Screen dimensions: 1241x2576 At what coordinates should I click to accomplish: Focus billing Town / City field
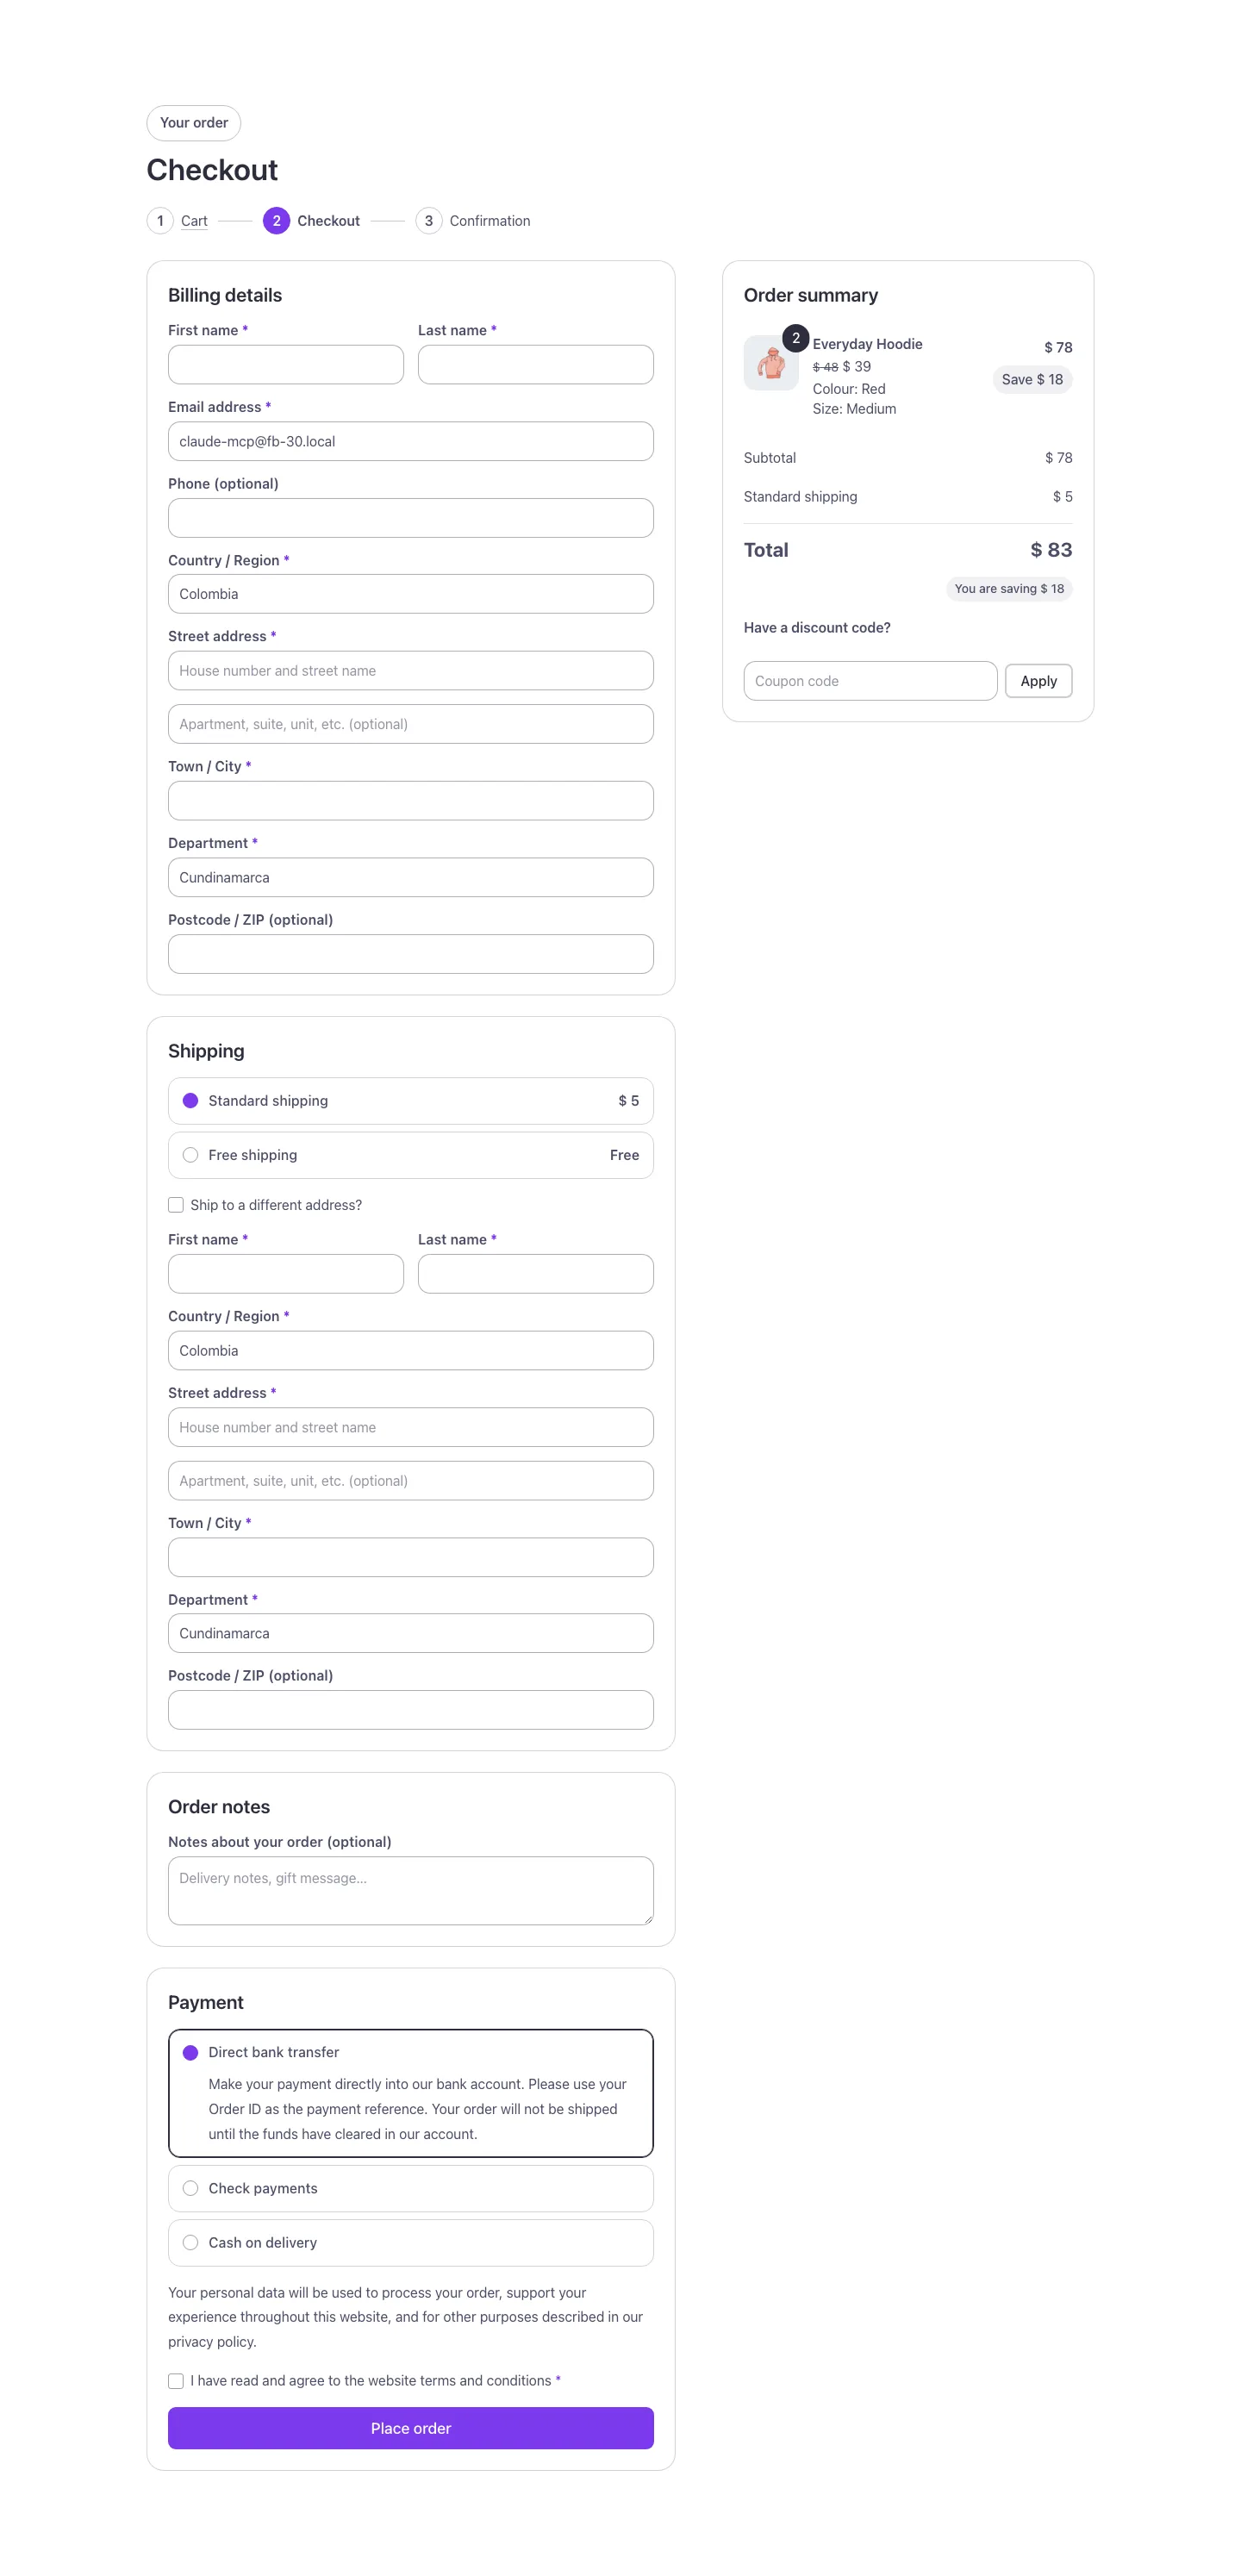point(411,801)
